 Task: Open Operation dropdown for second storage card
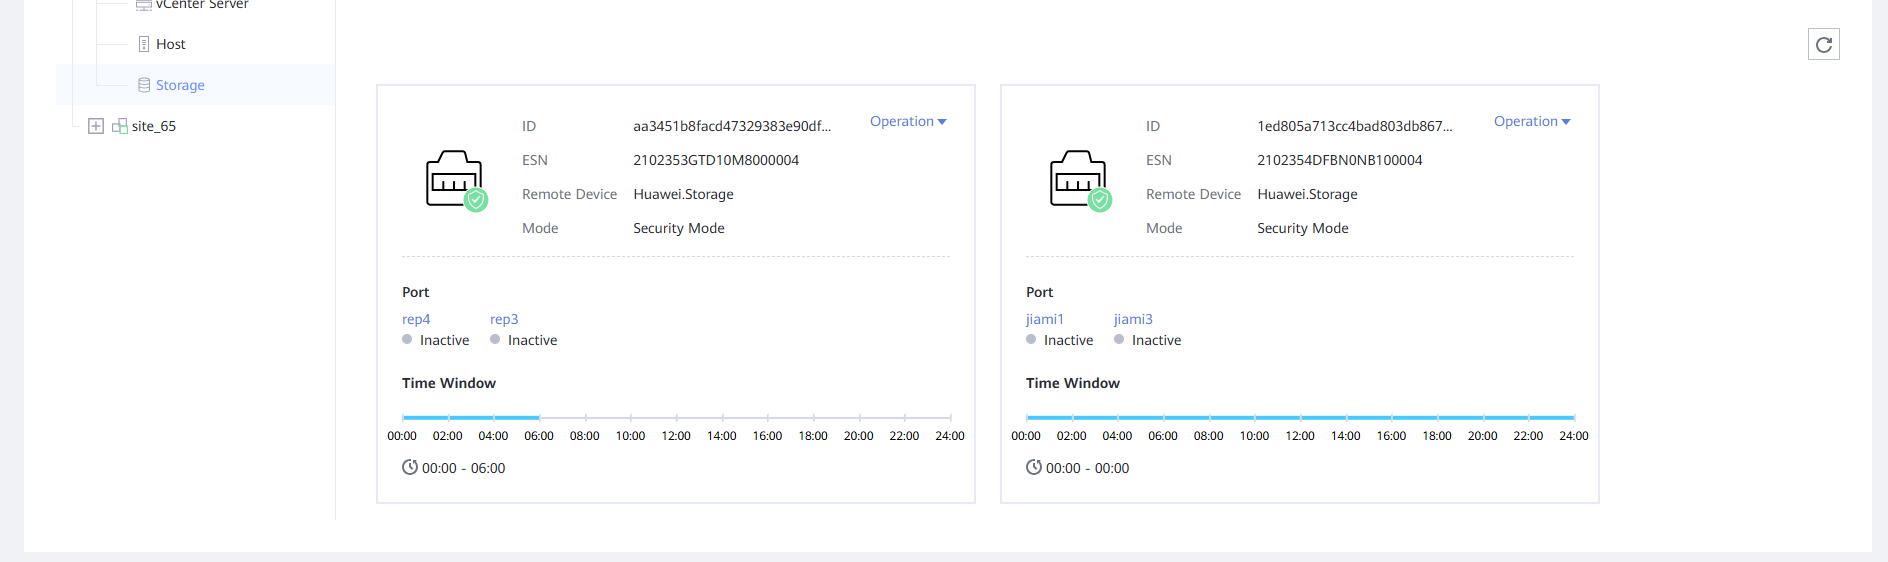click(x=1531, y=121)
